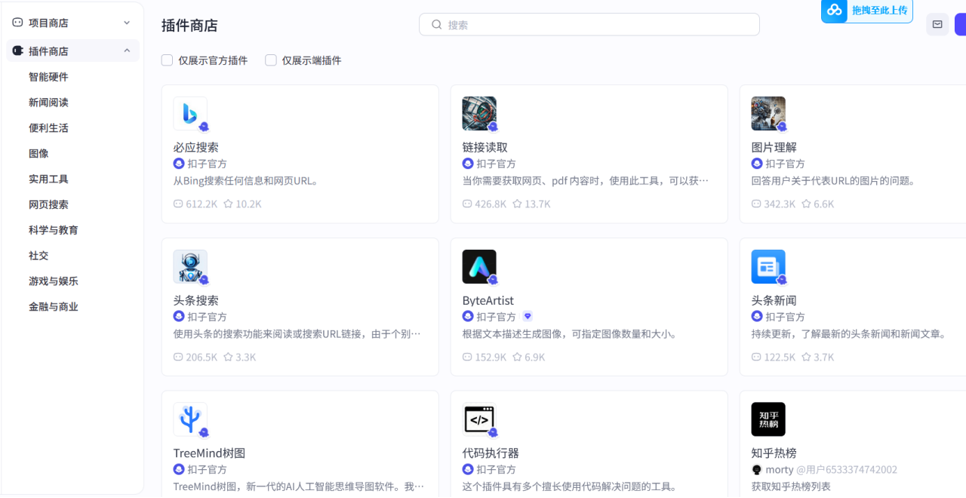Click the star icon on 头条搜索 card

[x=228, y=356]
